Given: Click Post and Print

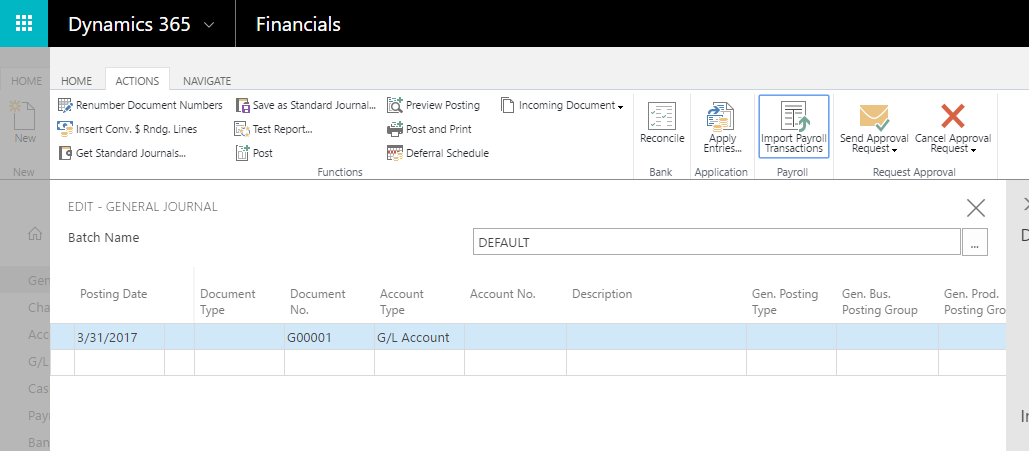Looking at the screenshot, I should [x=438, y=129].
